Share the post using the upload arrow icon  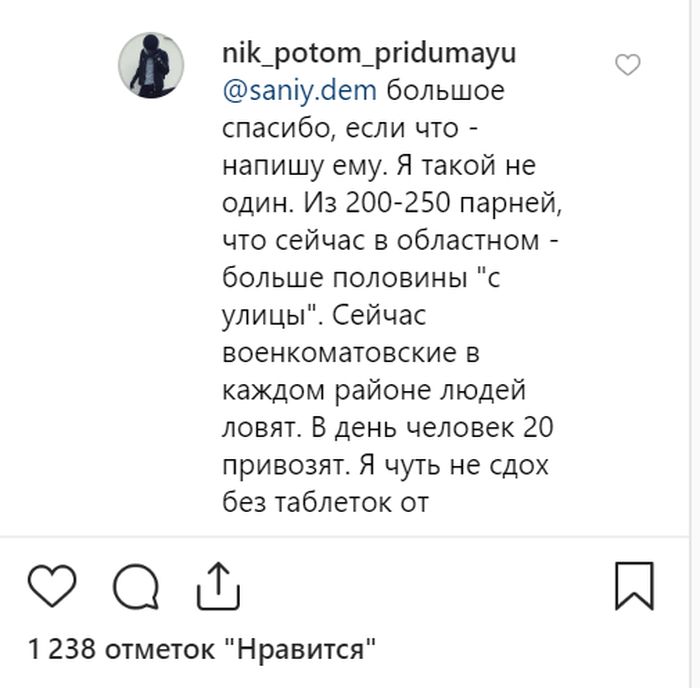pyautogui.click(x=217, y=586)
